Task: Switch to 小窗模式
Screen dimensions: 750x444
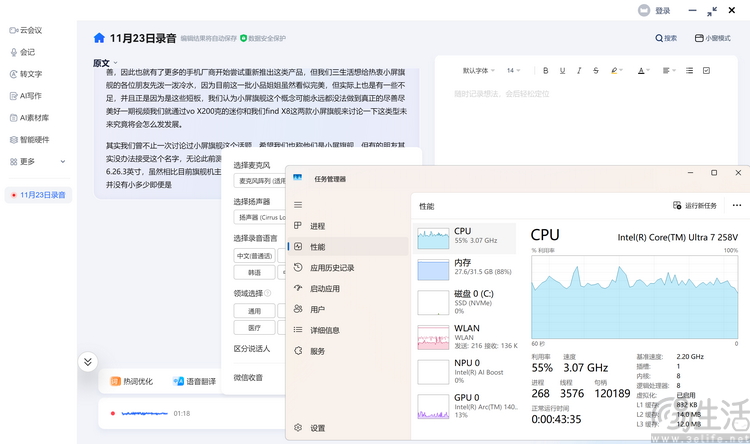Action: (713, 38)
